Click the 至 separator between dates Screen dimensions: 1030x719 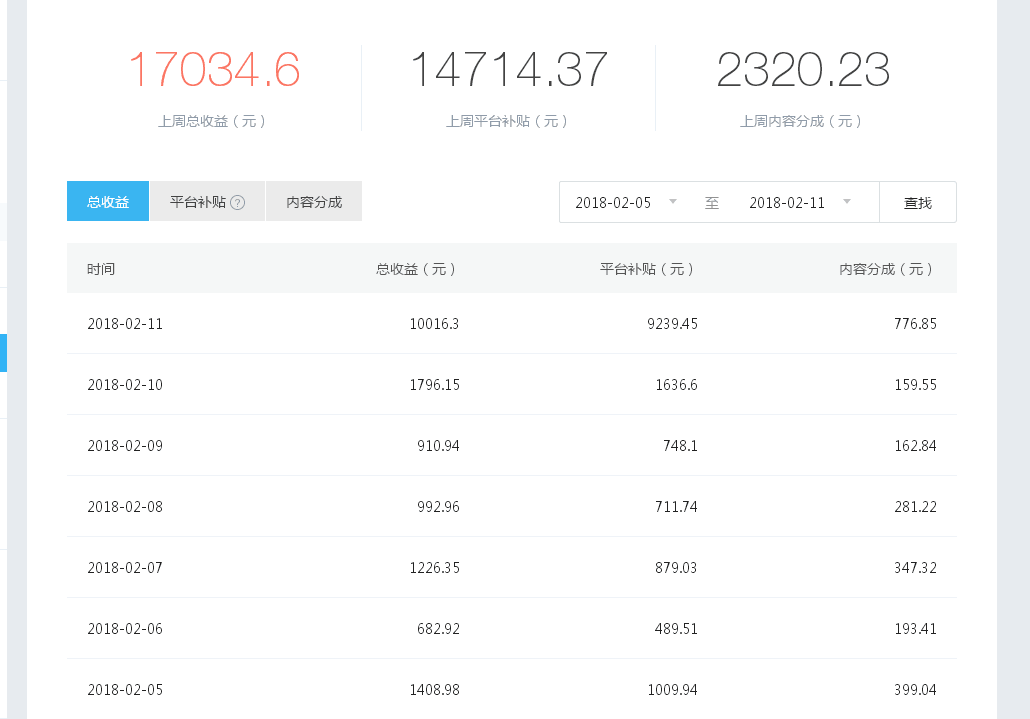(x=712, y=203)
